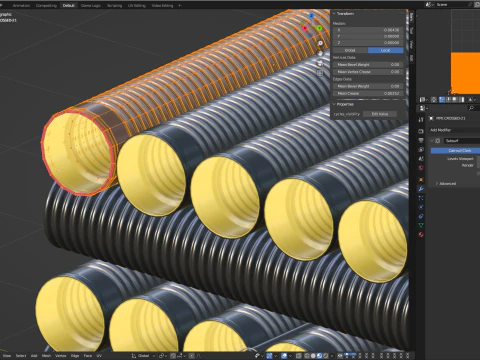480x360 pixels.
Task: Open the properties editor type dropdown
Action: coord(424,108)
